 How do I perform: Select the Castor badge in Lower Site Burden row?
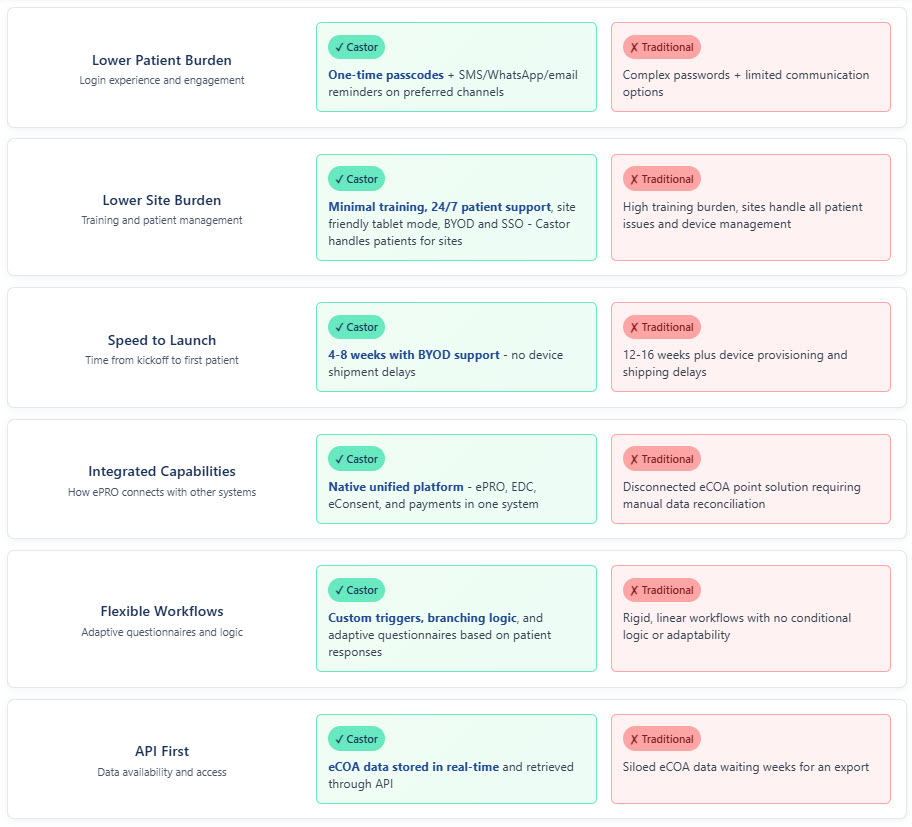356,179
